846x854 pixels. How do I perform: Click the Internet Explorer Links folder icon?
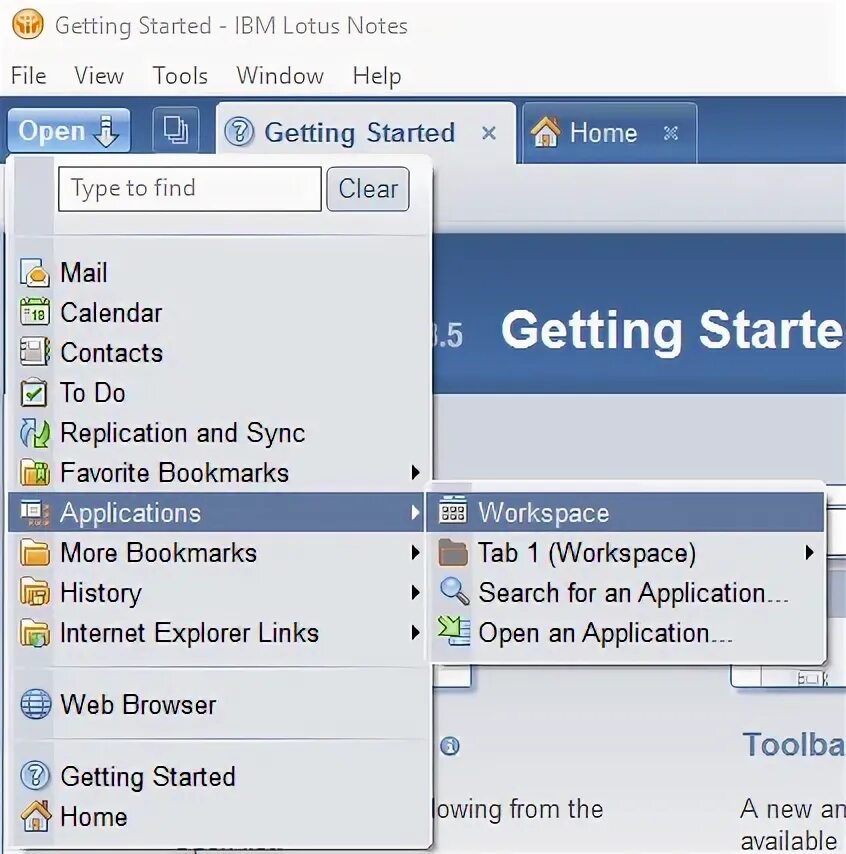coord(35,633)
